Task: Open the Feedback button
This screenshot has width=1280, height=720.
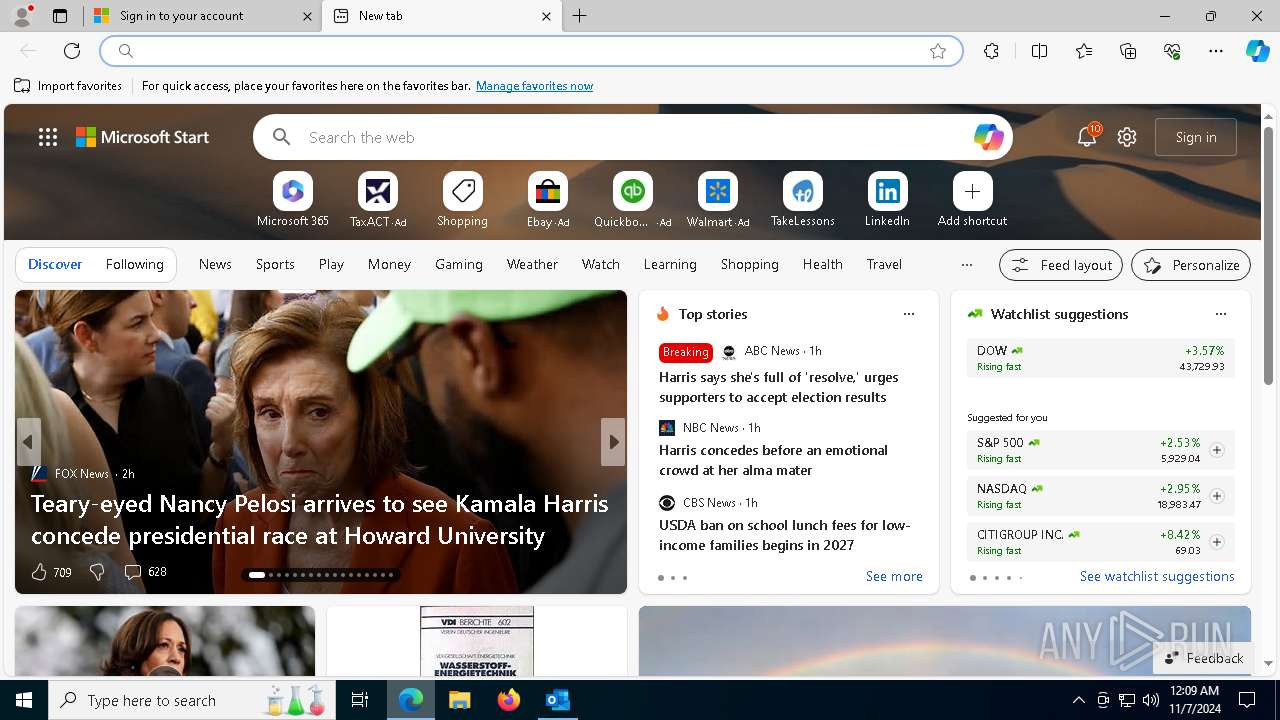Action: point(1203,658)
